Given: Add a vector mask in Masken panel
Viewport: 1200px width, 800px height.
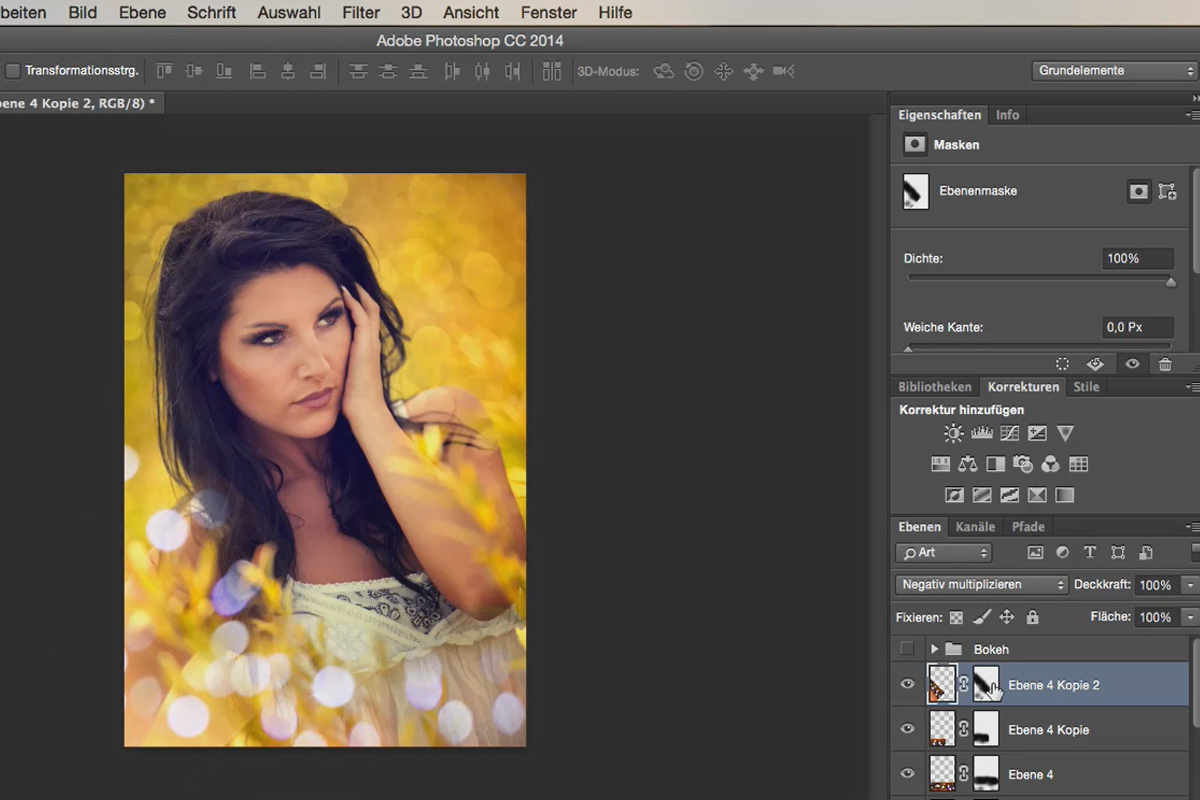Looking at the screenshot, I should 1167,192.
